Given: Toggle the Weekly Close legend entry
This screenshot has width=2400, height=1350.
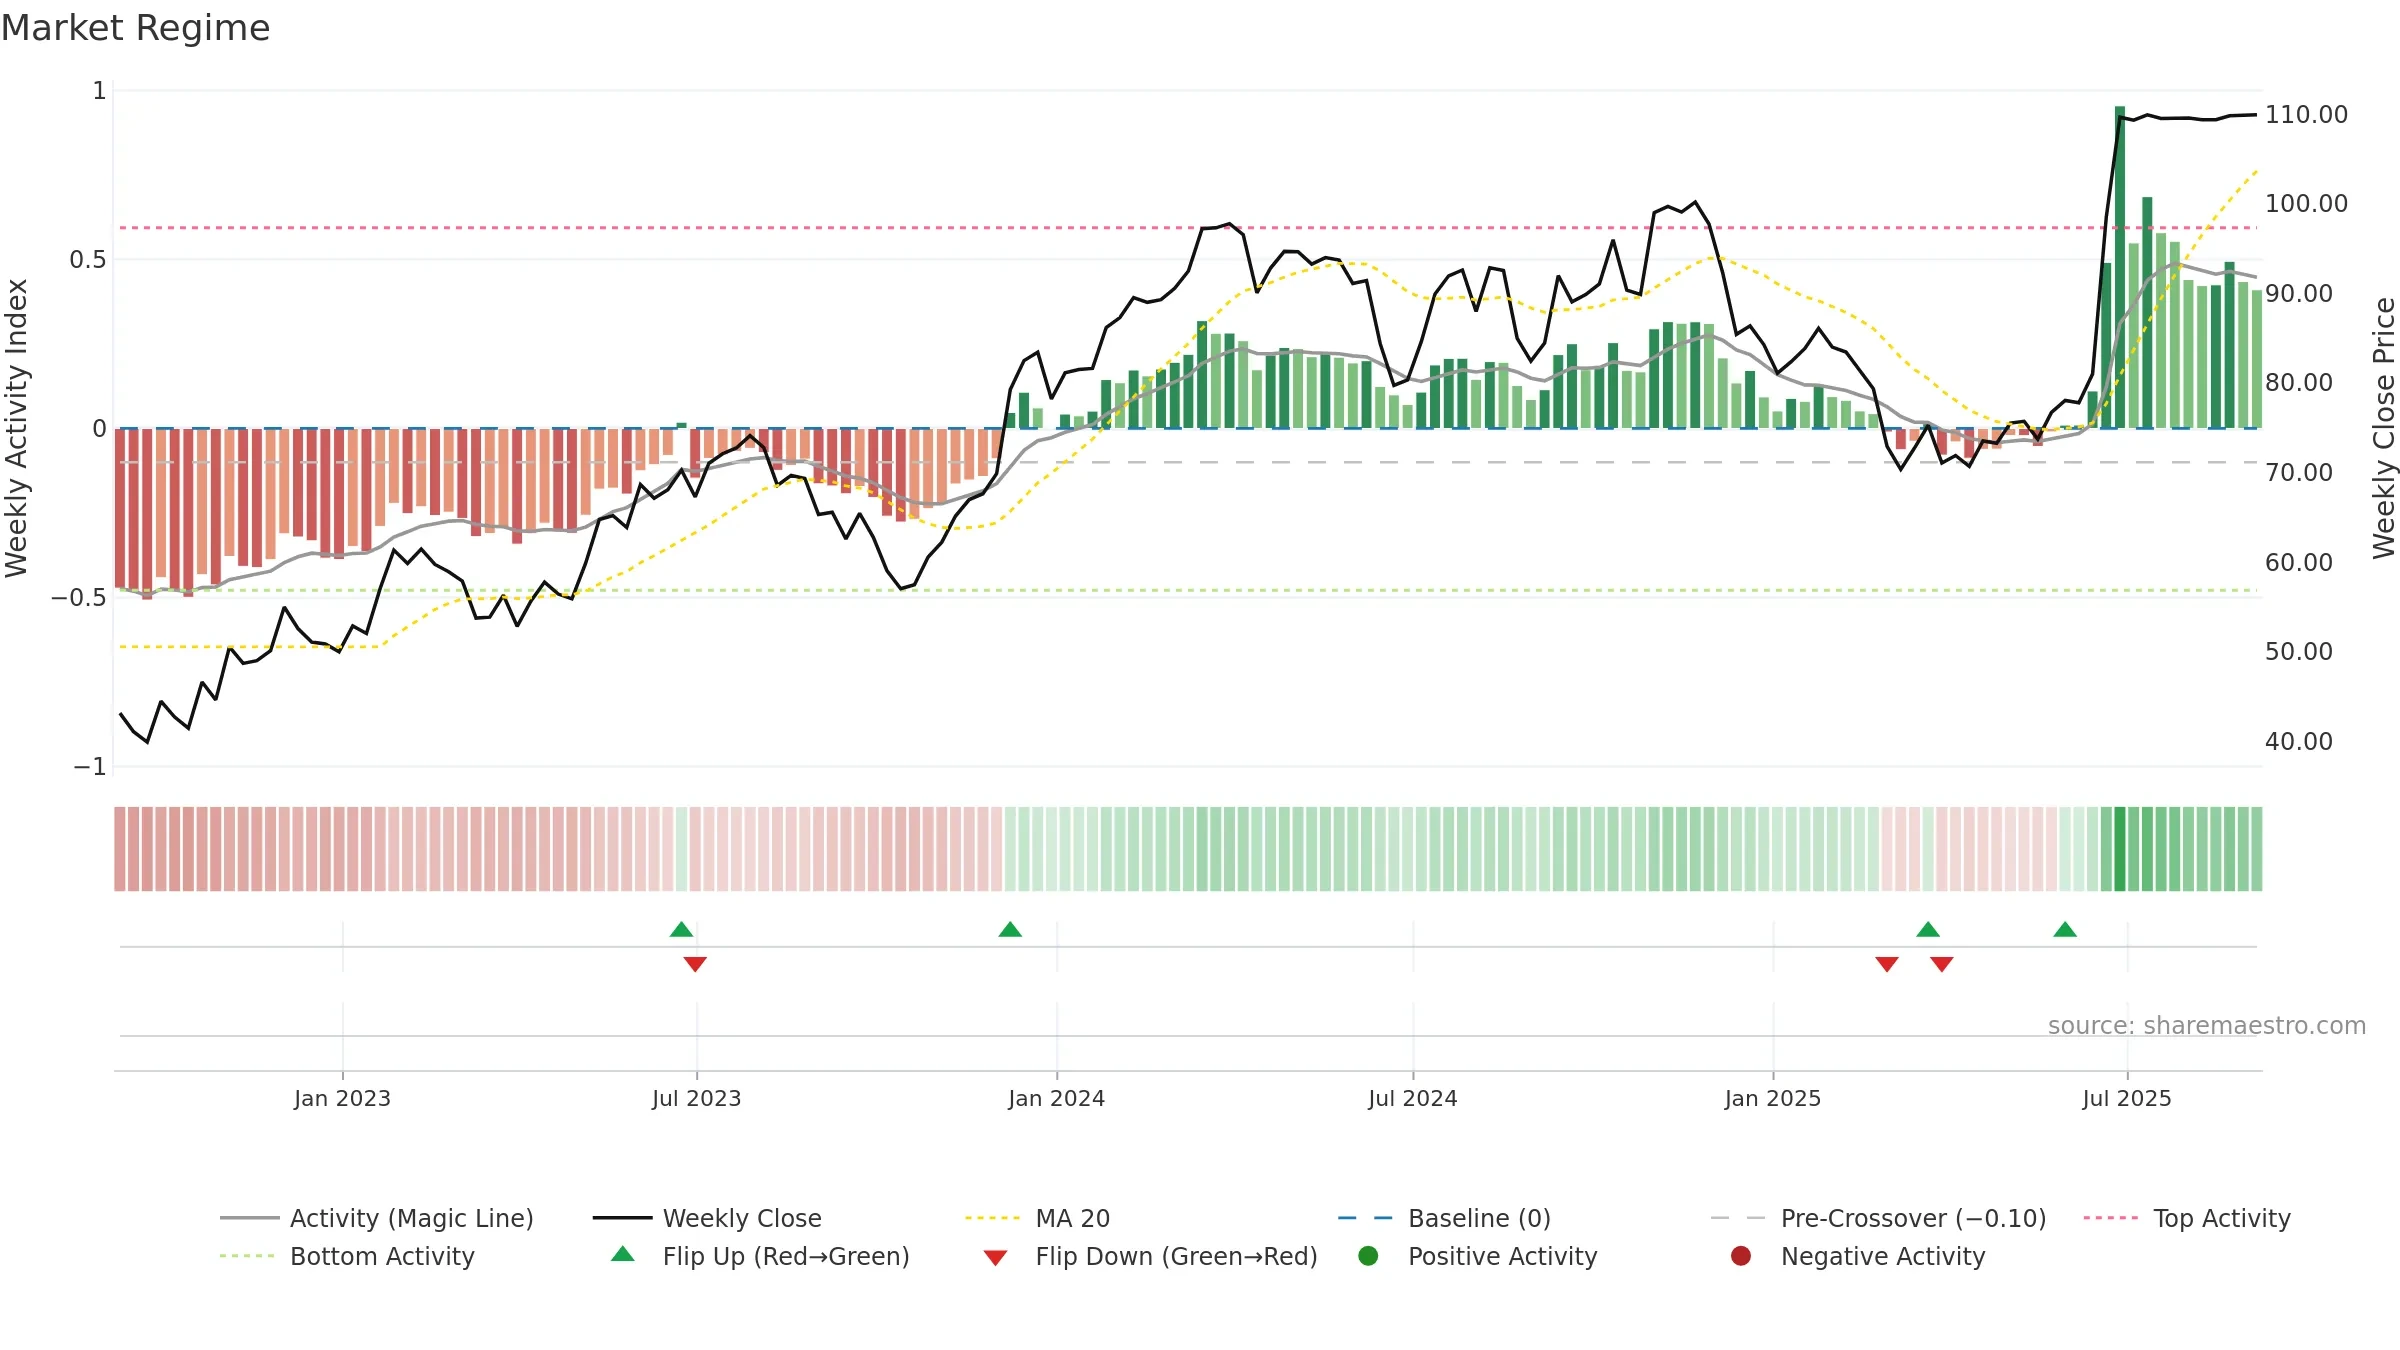Looking at the screenshot, I should pyautogui.click(x=707, y=1218).
